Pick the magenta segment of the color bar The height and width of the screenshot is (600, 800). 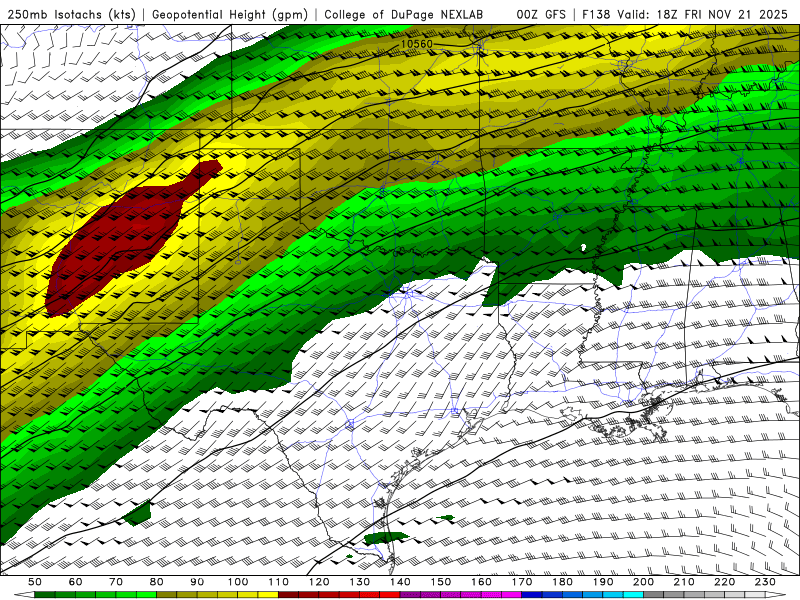512,595
